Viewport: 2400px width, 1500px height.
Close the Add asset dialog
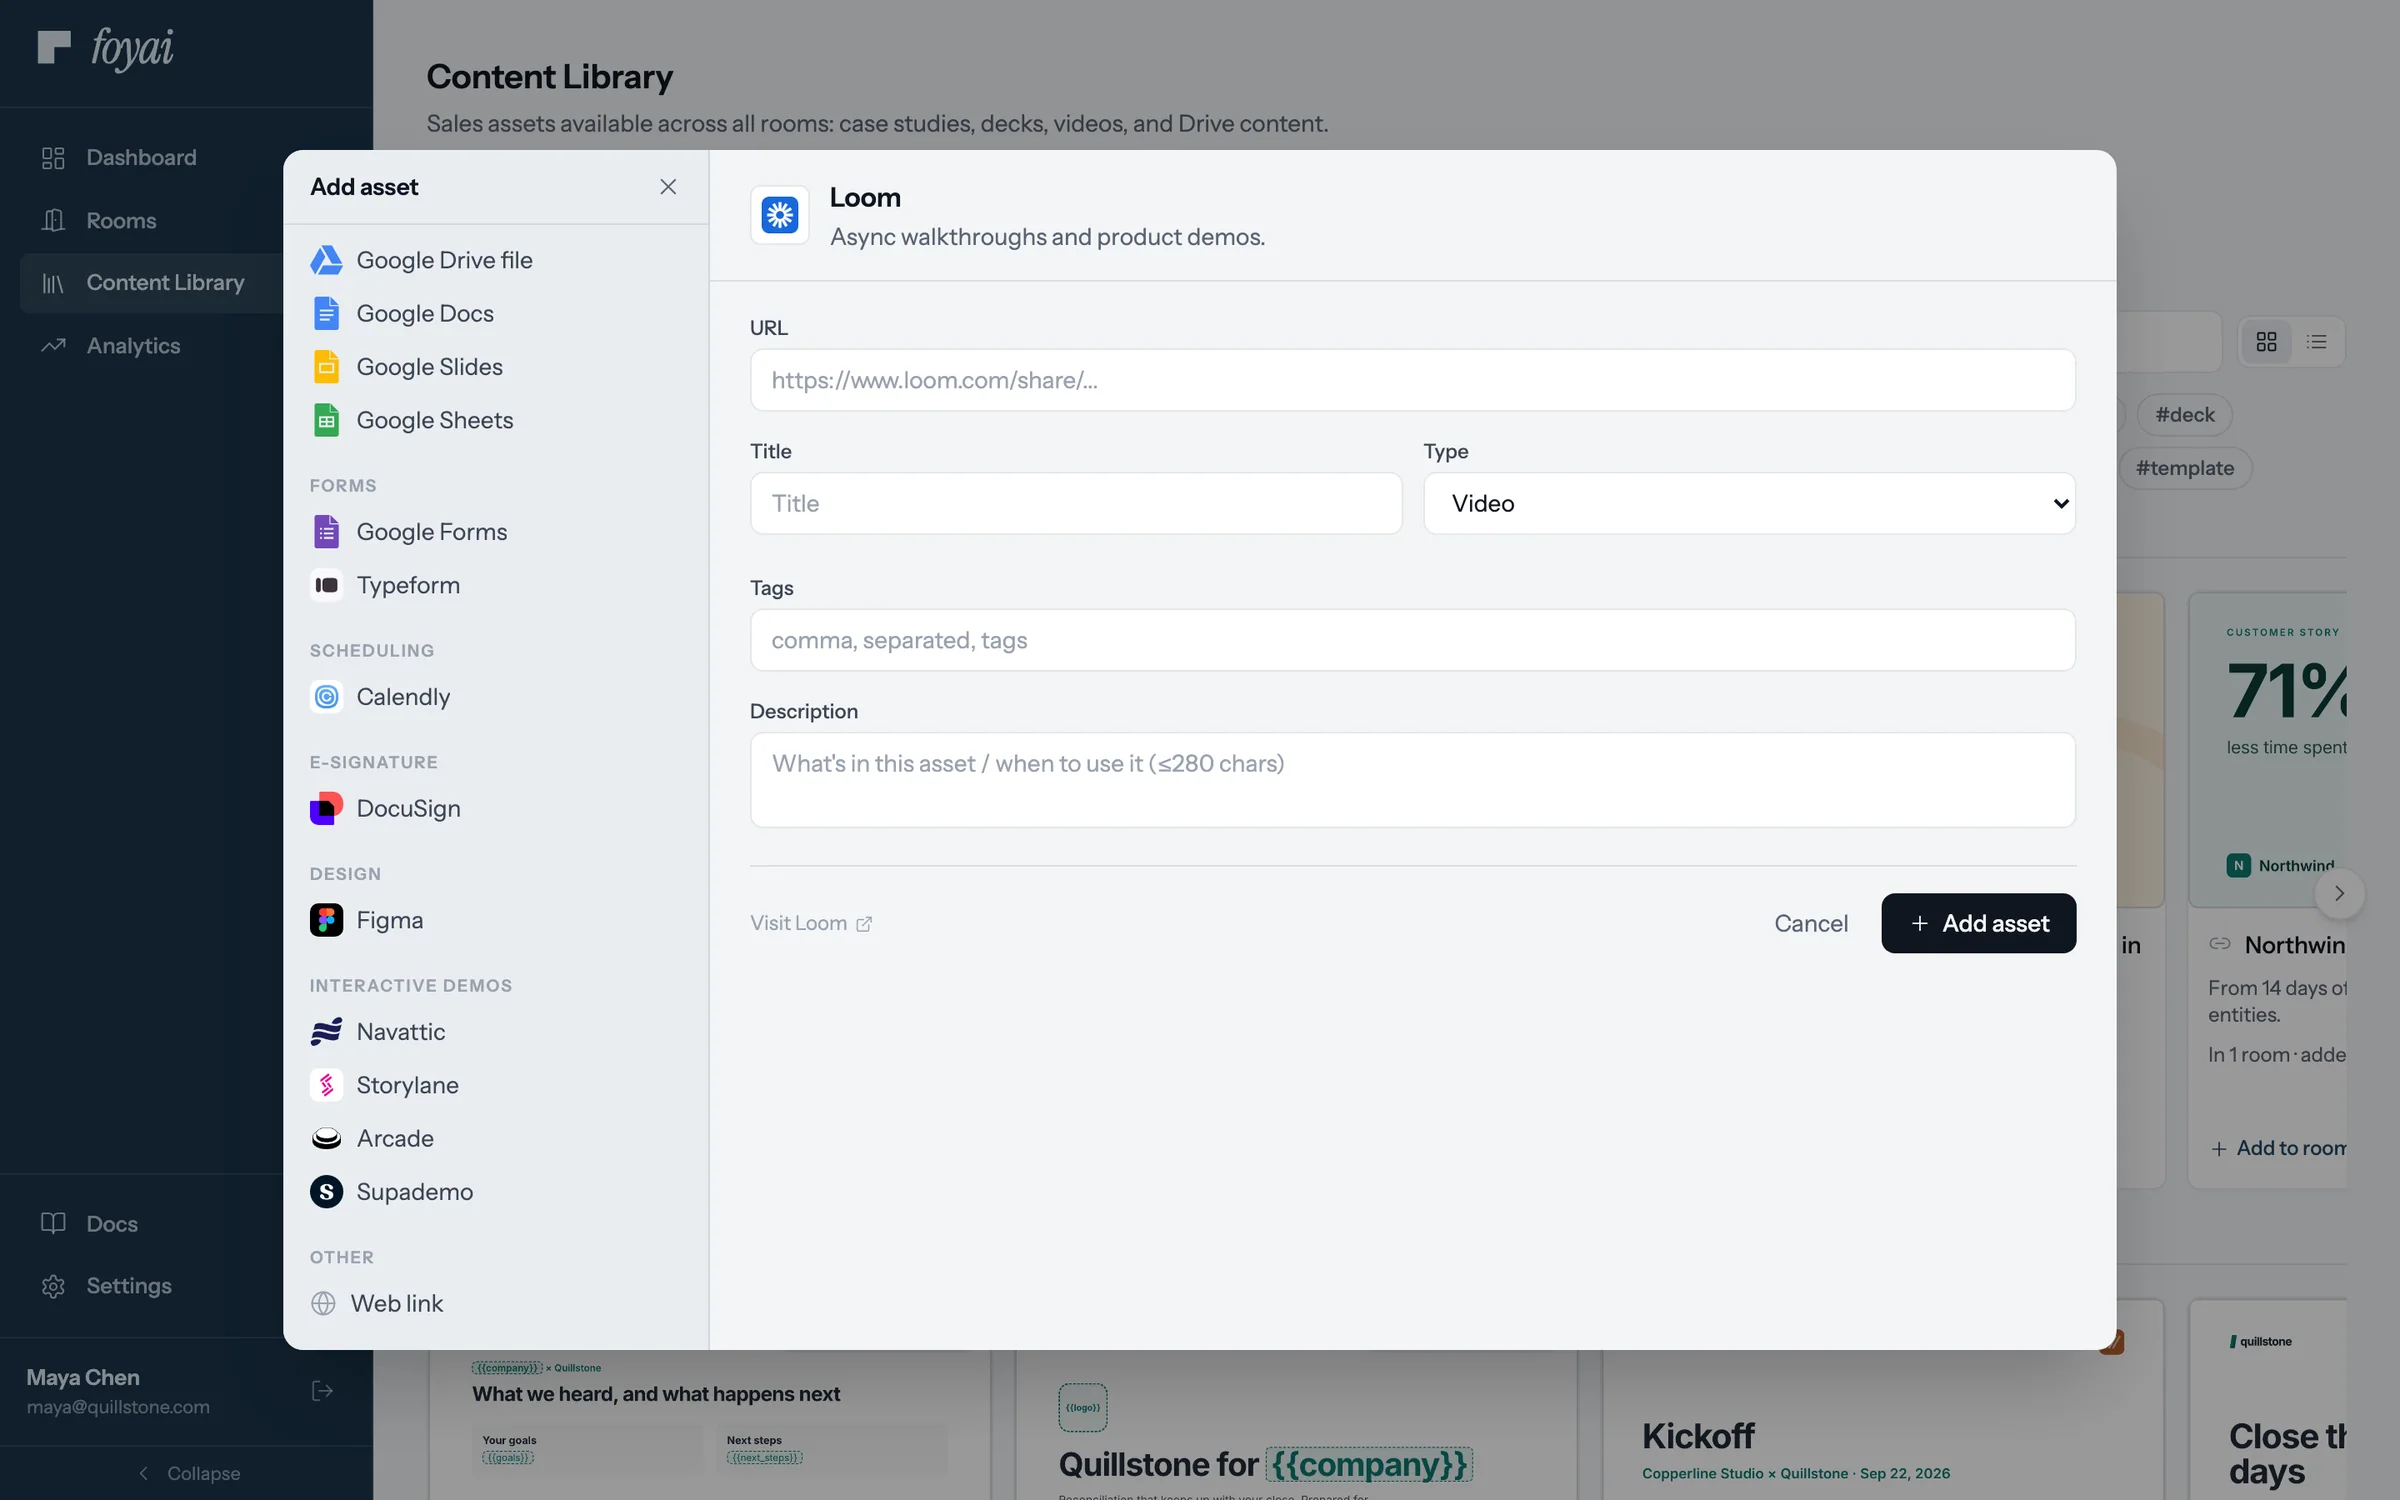(668, 187)
